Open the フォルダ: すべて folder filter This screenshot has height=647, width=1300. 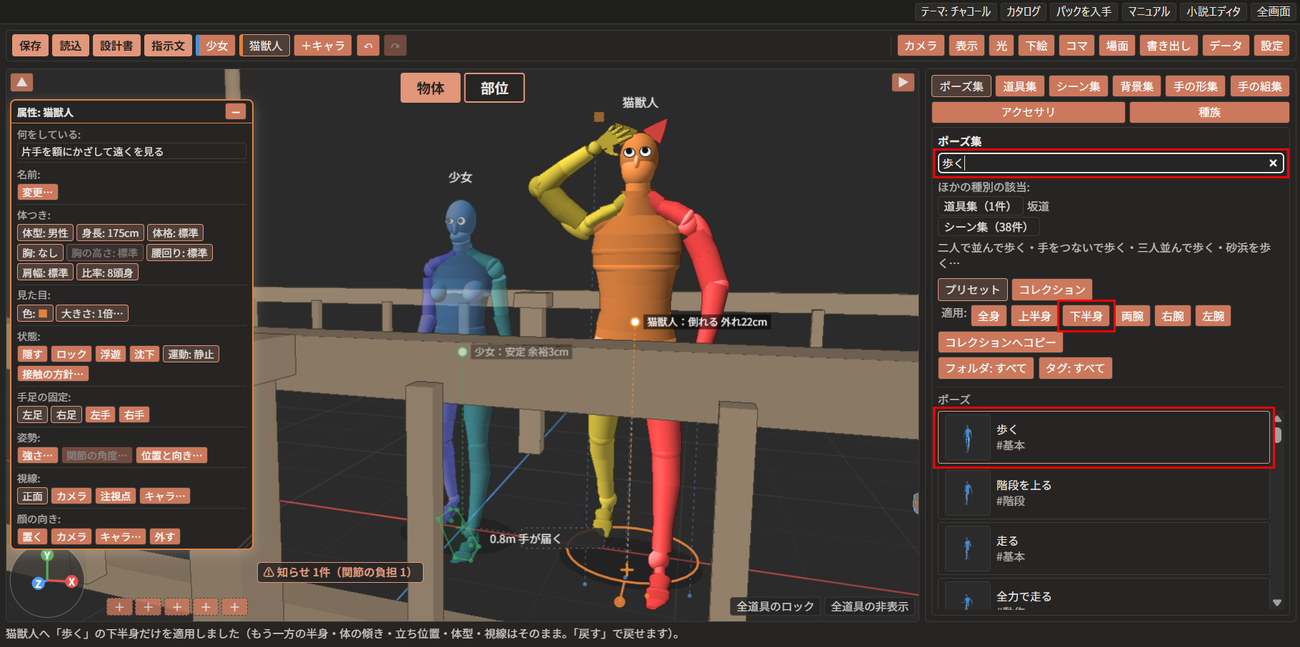[985, 368]
